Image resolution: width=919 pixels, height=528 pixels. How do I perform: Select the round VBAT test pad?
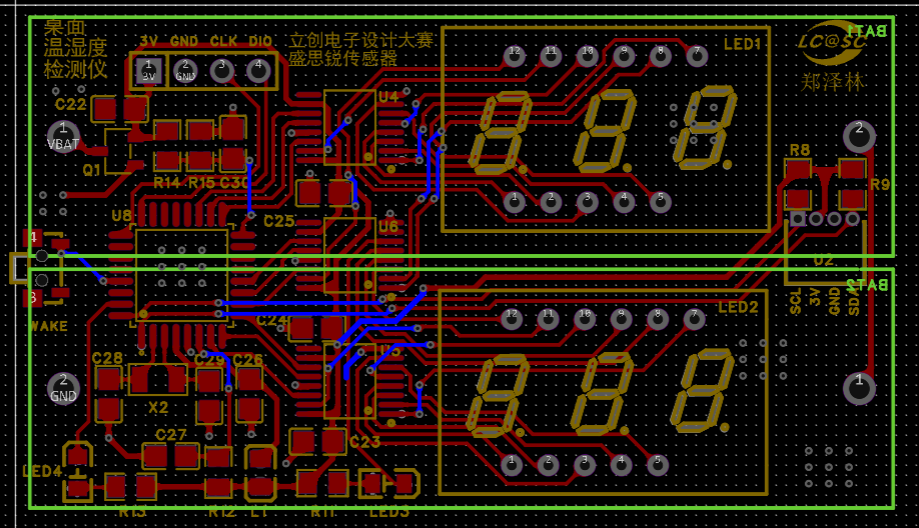click(63, 136)
